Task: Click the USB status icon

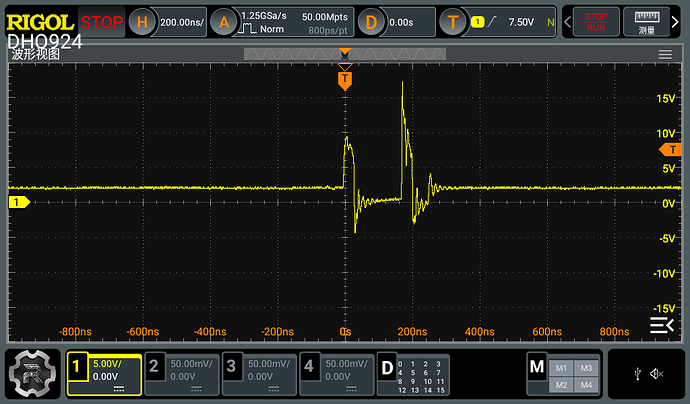Action: click(638, 374)
